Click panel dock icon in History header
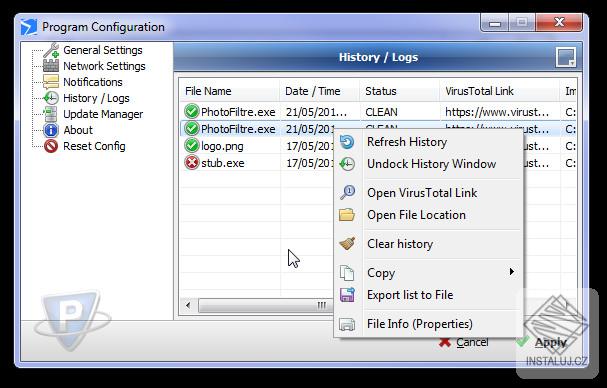The width and height of the screenshot is (607, 388). point(566,57)
